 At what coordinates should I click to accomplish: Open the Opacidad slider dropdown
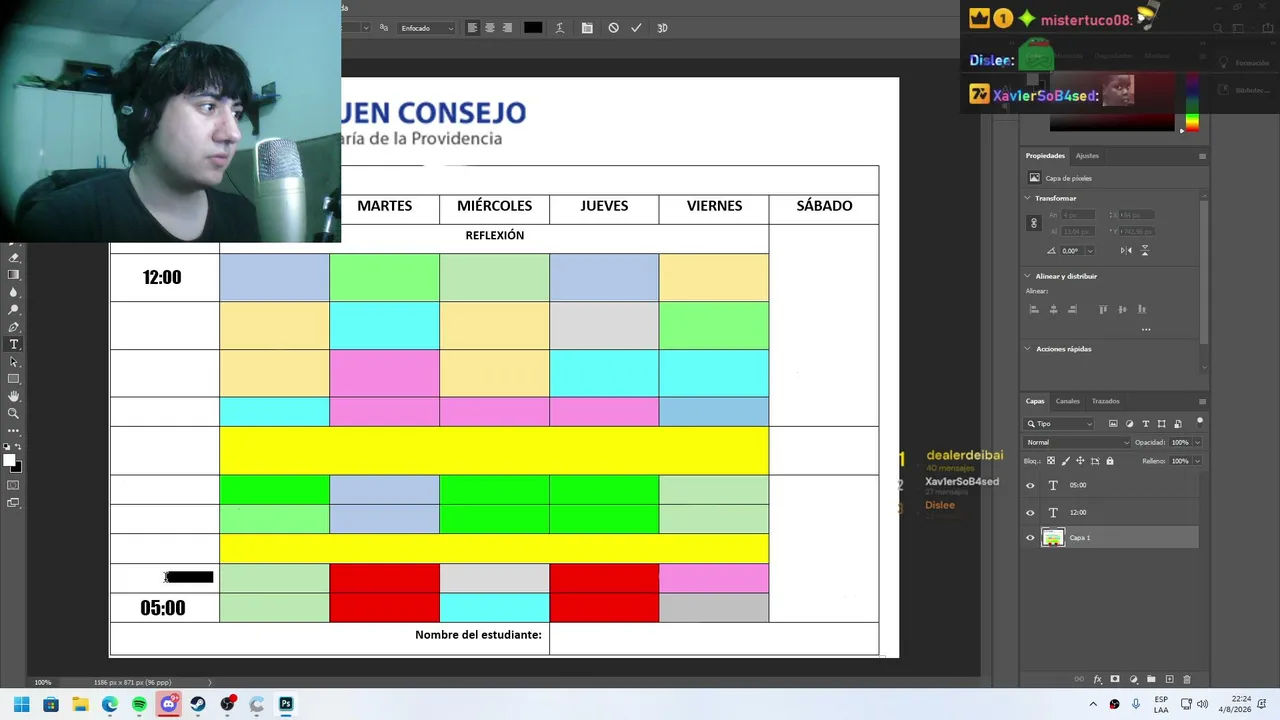pyautogui.click(x=1197, y=442)
